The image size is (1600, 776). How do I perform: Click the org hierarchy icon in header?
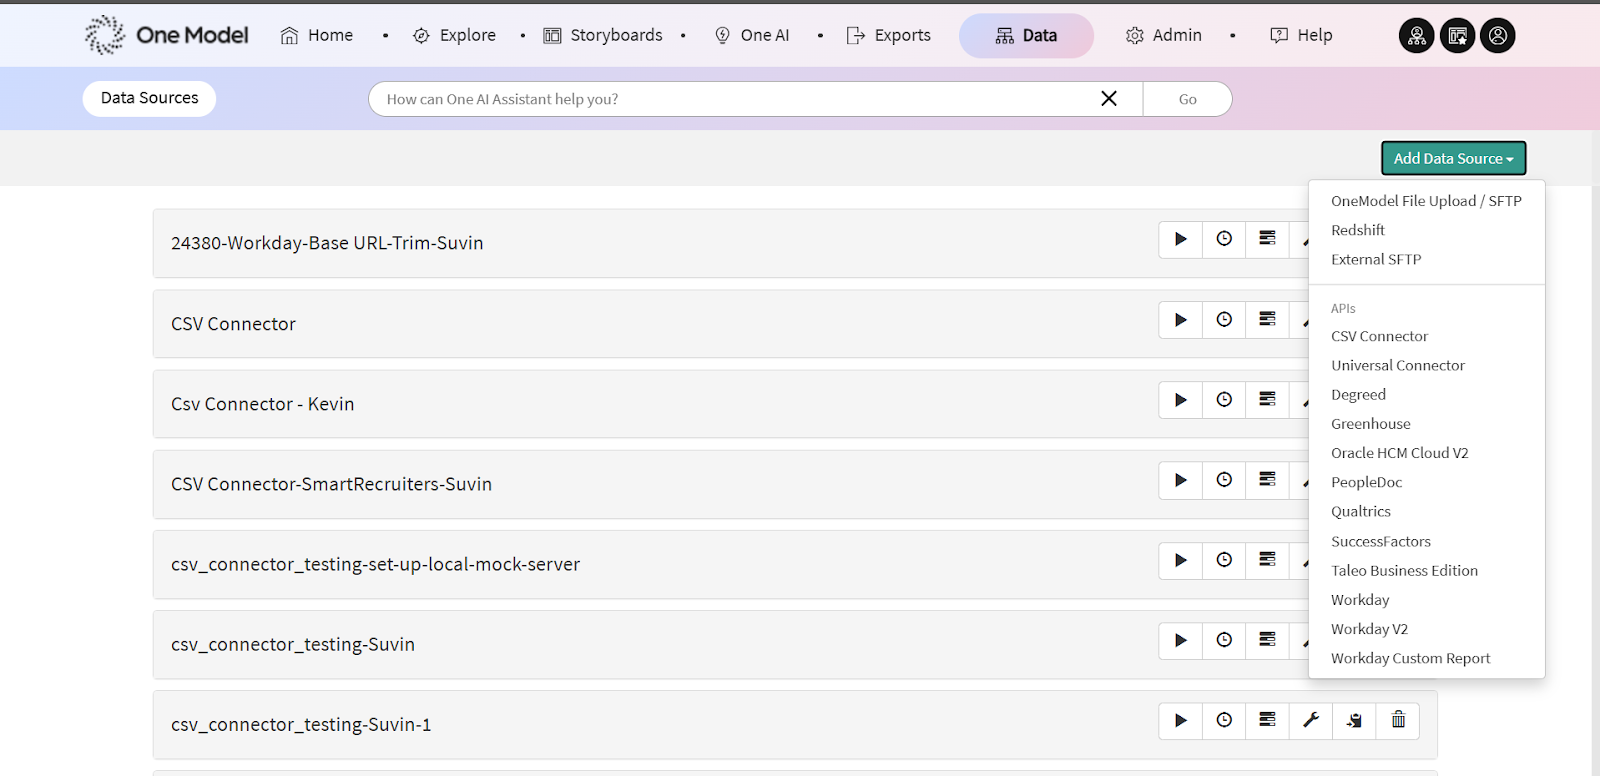pos(1416,36)
